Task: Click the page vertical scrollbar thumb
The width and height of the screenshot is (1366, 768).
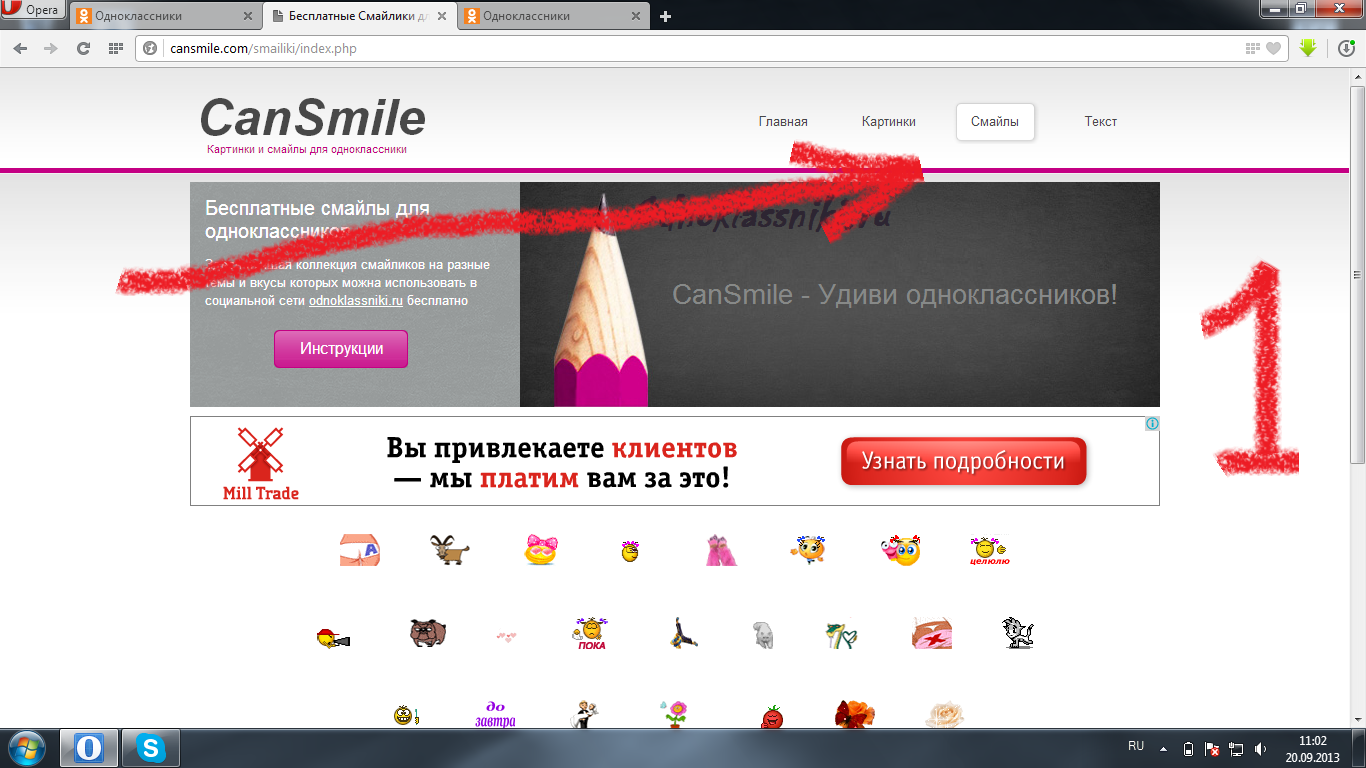Action: (1358, 275)
